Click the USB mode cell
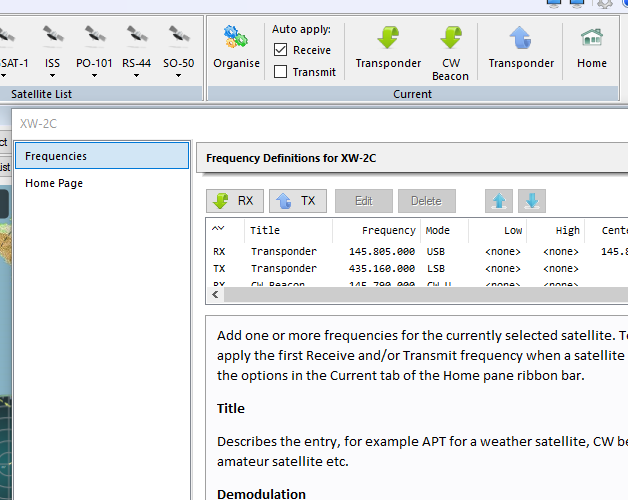This screenshot has width=628, height=500. [x=436, y=252]
